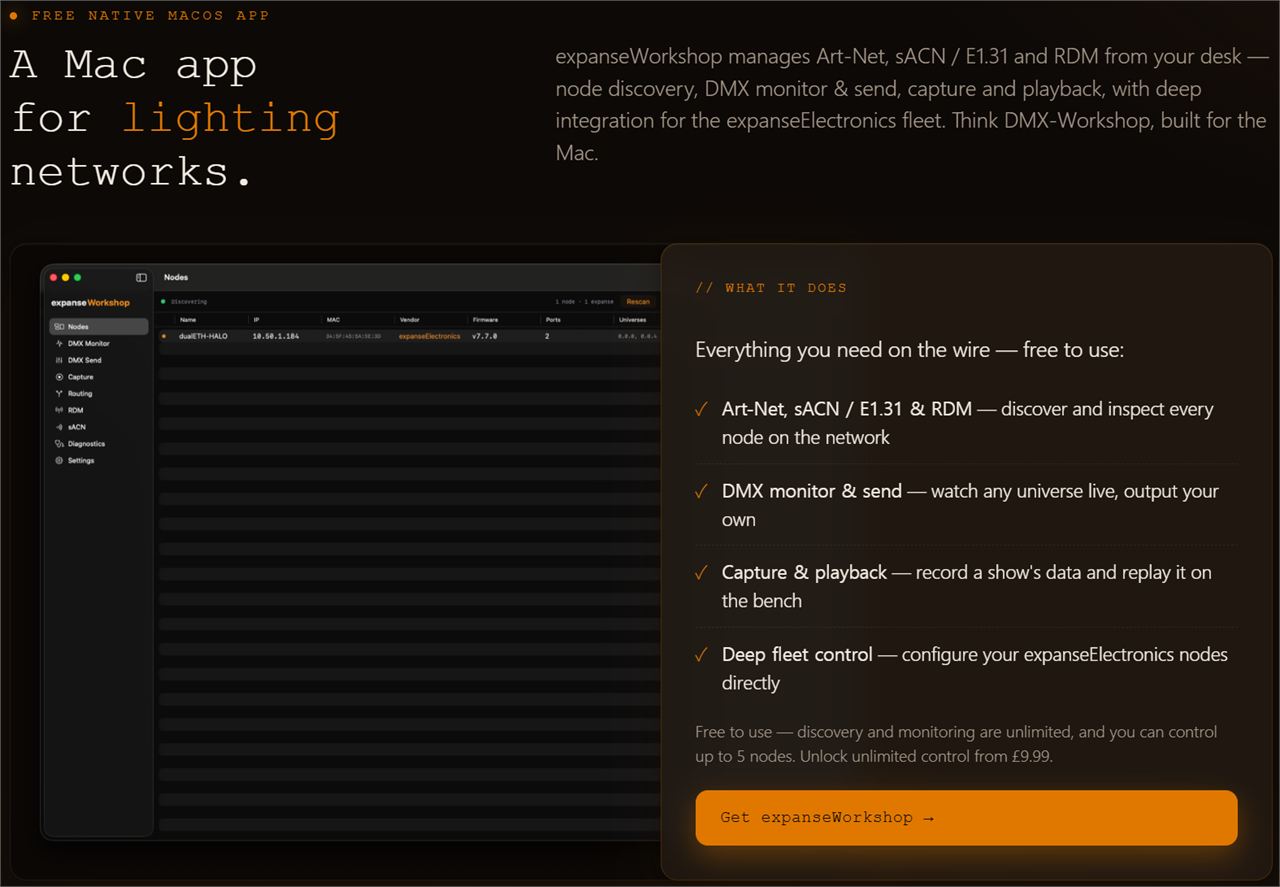Click the Nodes sidebar icon
This screenshot has height=887, width=1280.
(59, 327)
